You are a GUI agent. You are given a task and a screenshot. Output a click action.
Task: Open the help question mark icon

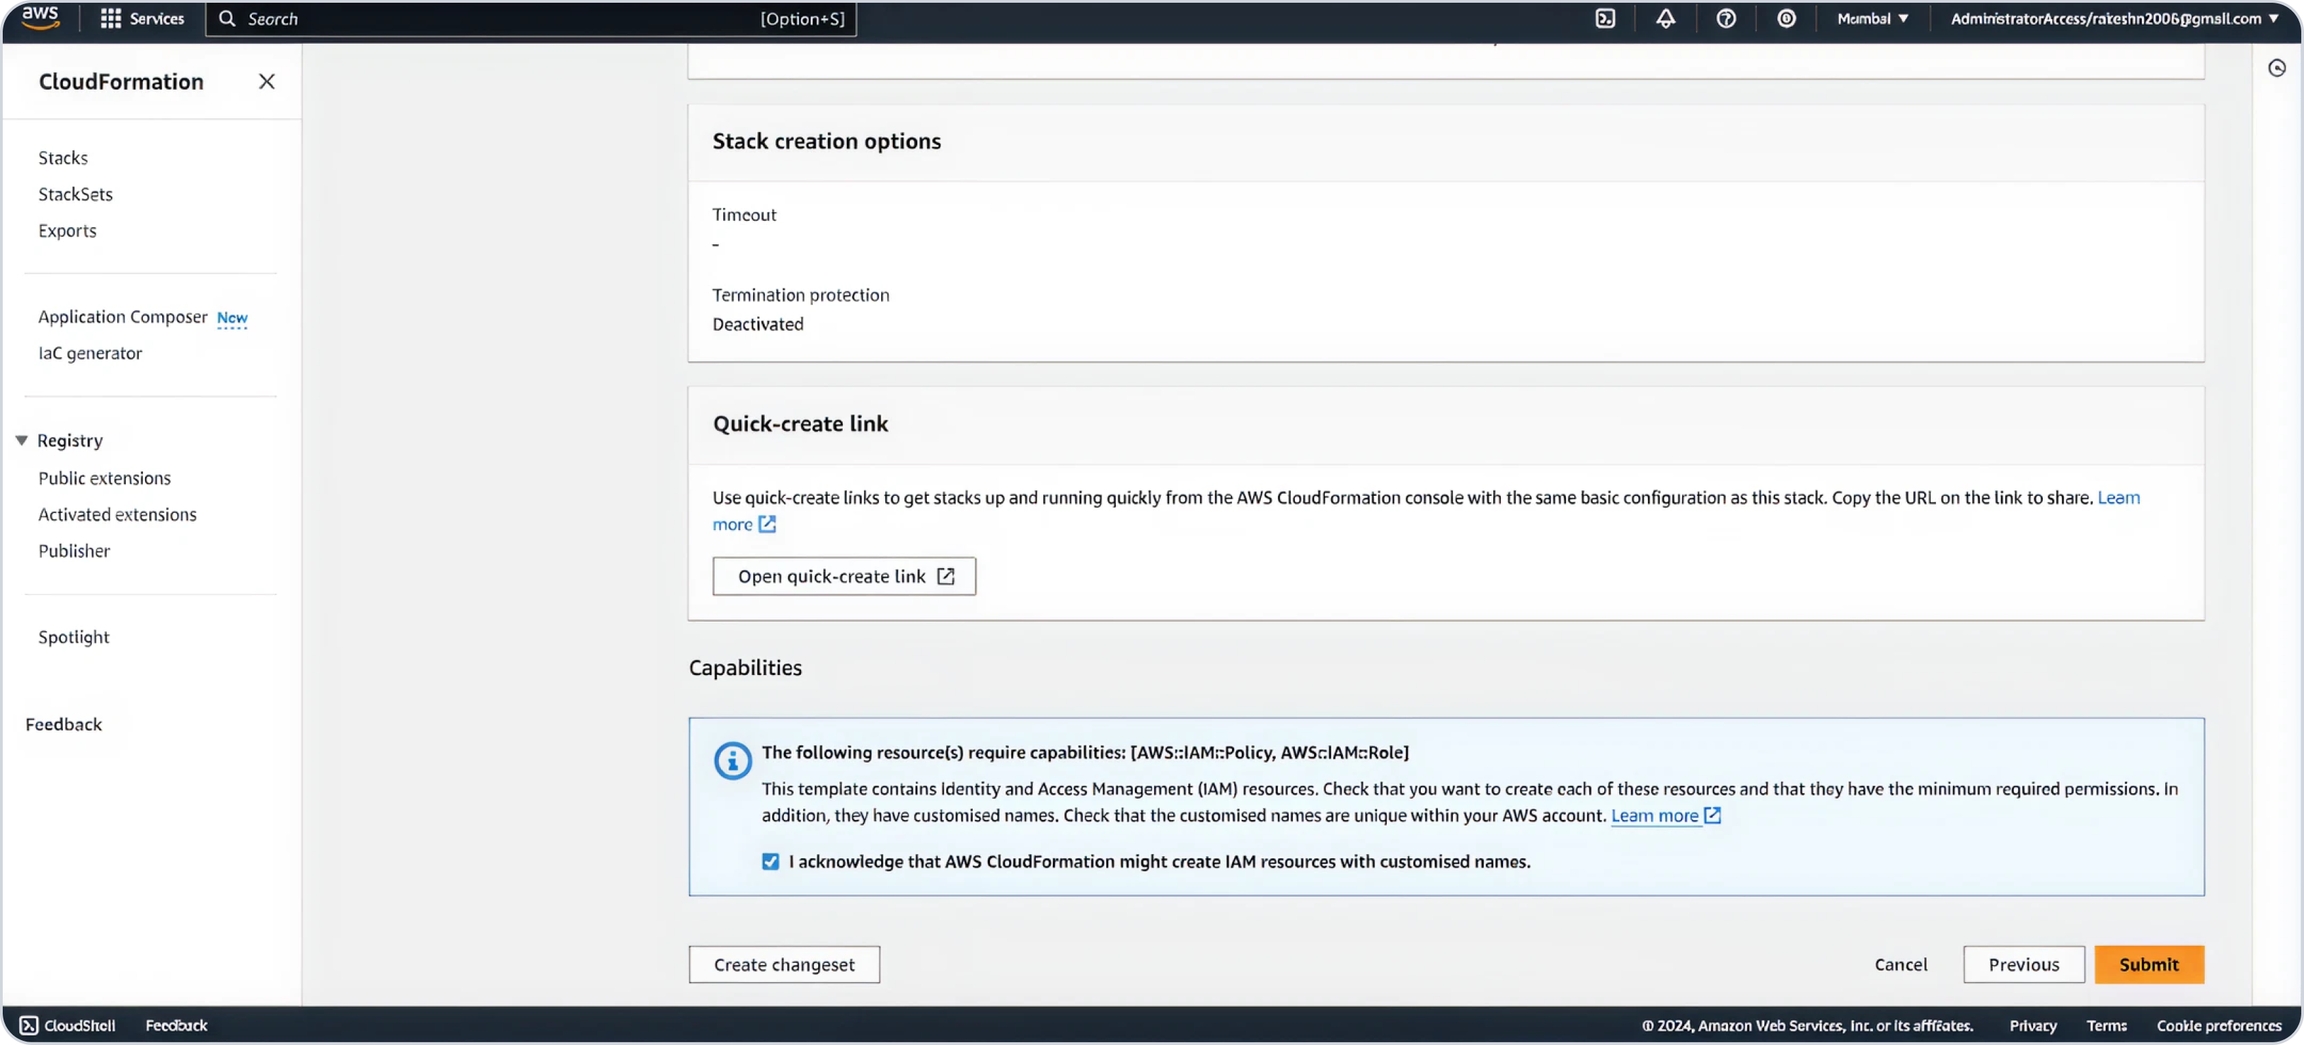[x=1726, y=18]
